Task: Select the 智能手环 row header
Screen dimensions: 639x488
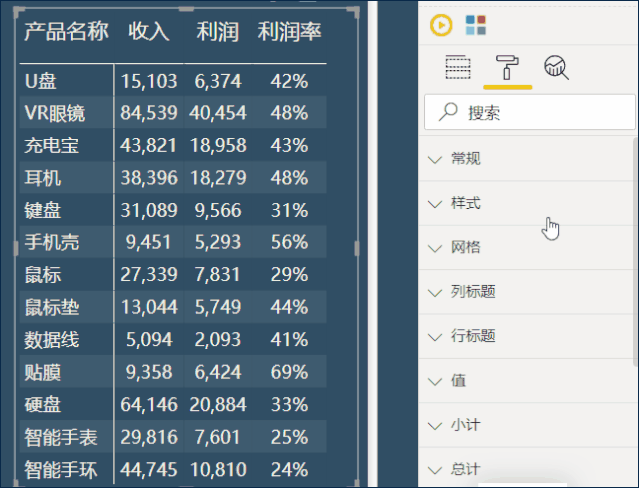Action: tap(61, 470)
